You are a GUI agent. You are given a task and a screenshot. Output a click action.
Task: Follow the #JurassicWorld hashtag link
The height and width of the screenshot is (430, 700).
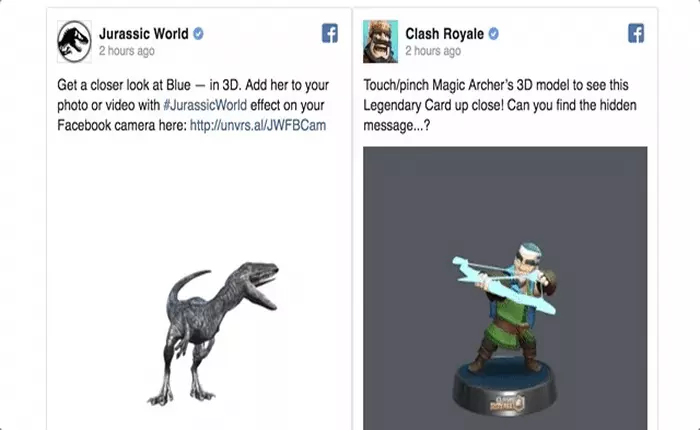(205, 105)
